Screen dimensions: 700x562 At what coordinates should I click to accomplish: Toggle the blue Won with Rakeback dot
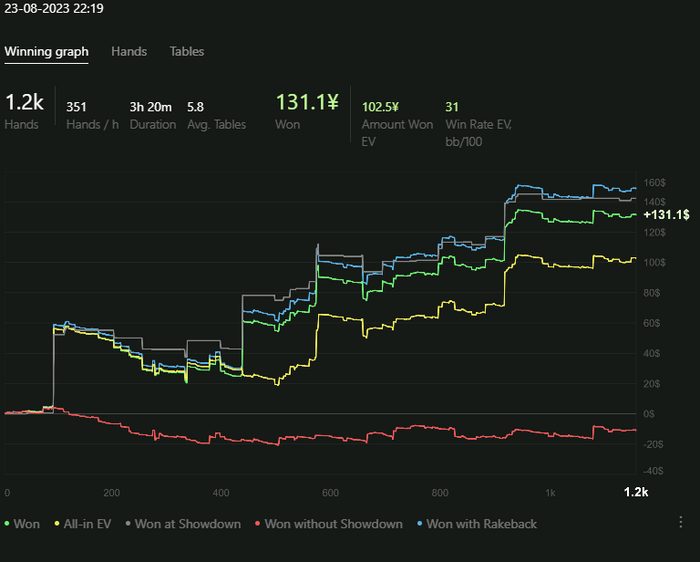pyautogui.click(x=419, y=523)
